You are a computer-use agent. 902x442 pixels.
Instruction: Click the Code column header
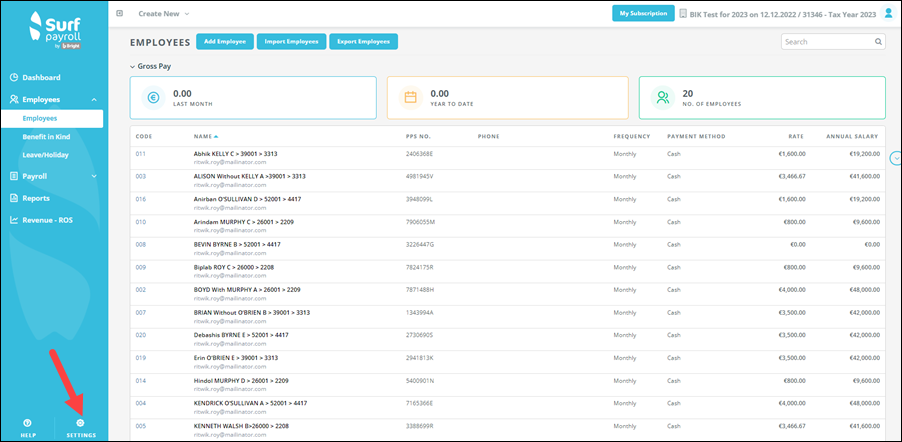(144, 137)
